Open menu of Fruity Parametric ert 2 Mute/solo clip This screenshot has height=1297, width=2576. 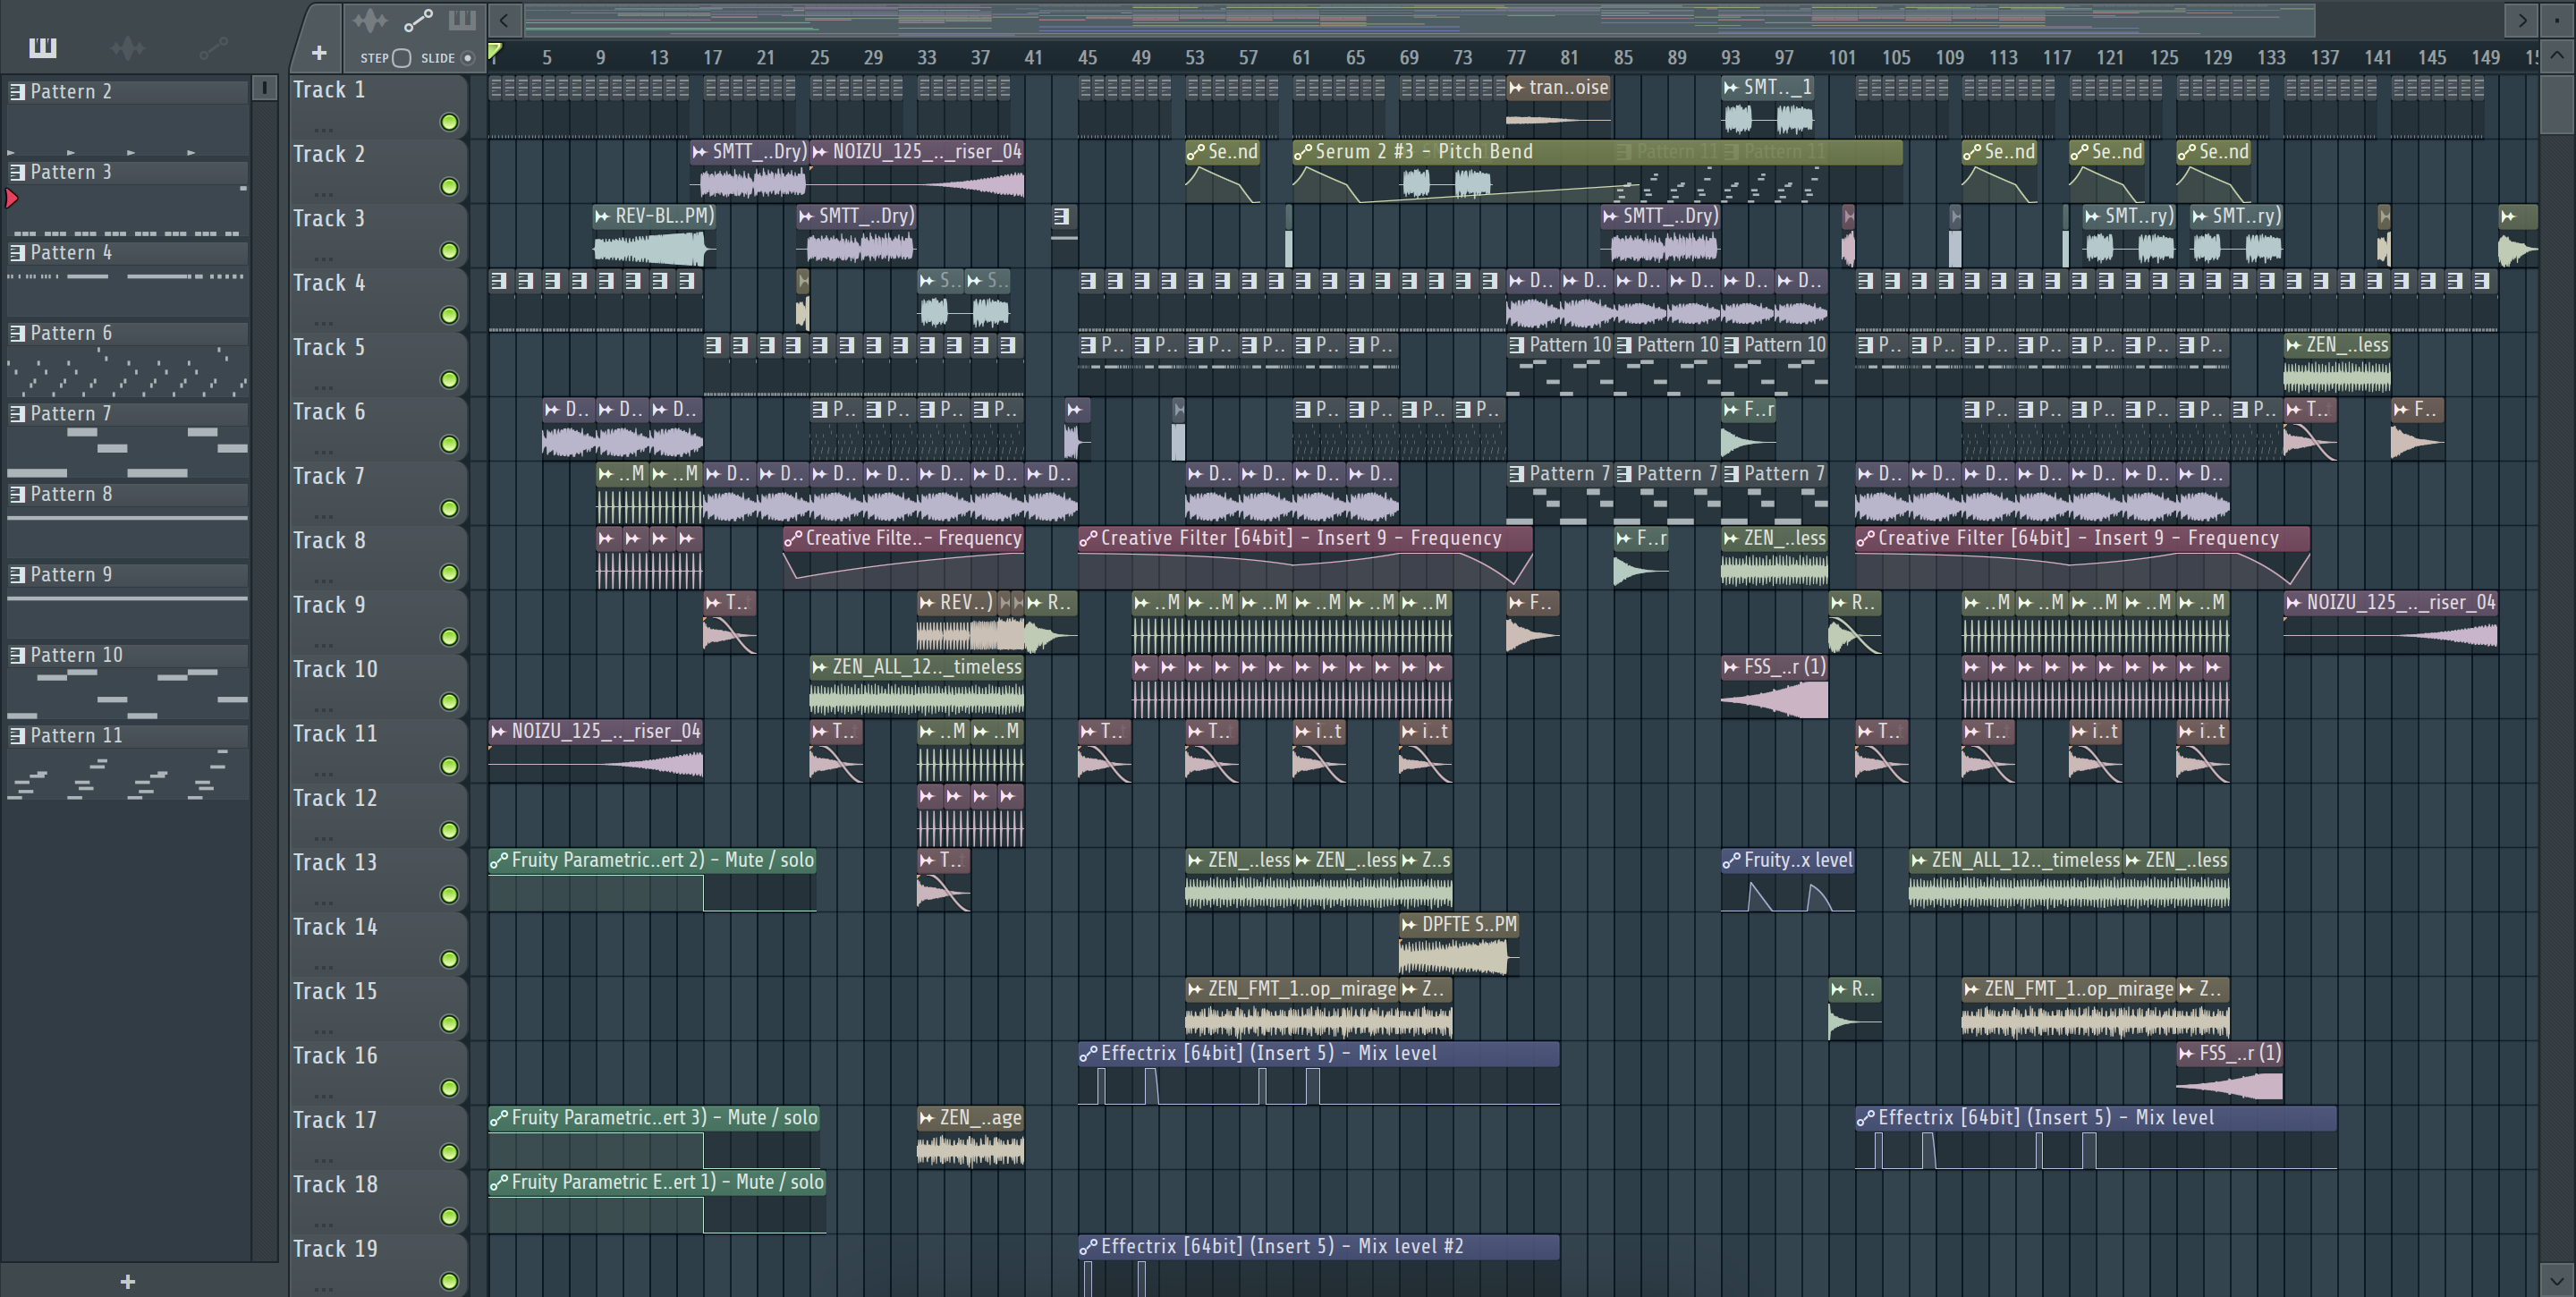click(x=499, y=860)
